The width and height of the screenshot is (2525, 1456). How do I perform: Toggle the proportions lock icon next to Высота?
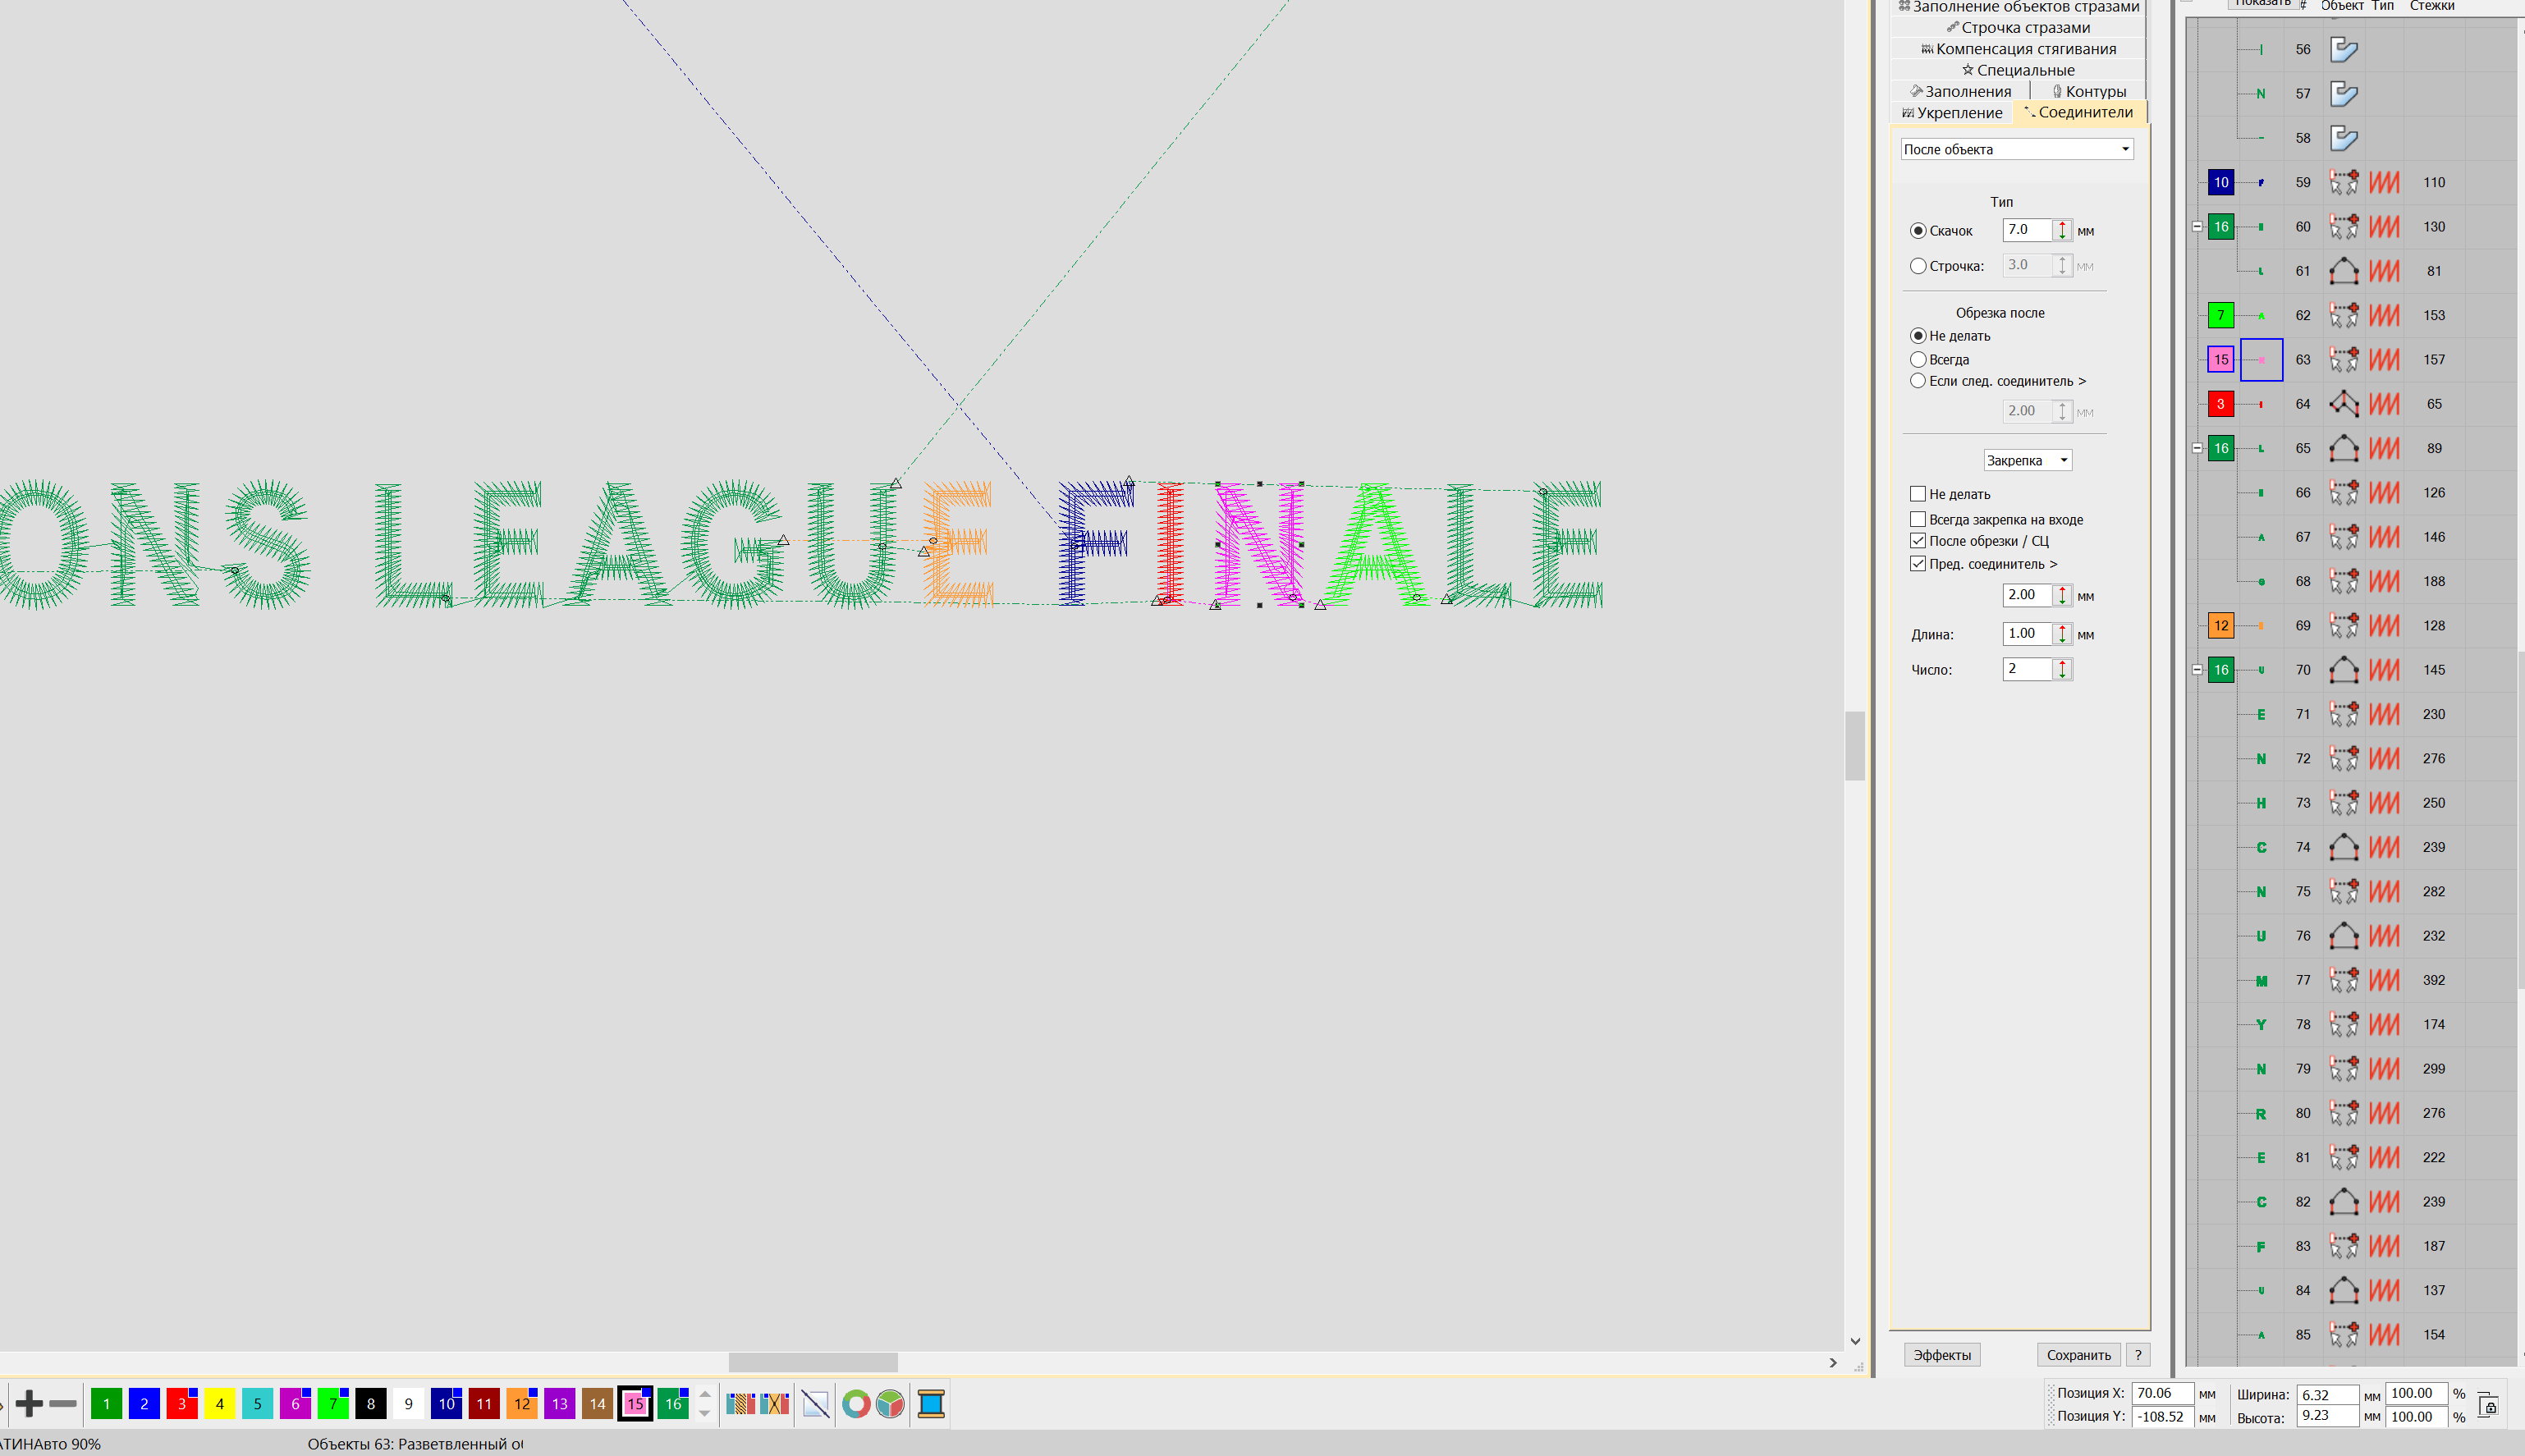[2489, 1405]
